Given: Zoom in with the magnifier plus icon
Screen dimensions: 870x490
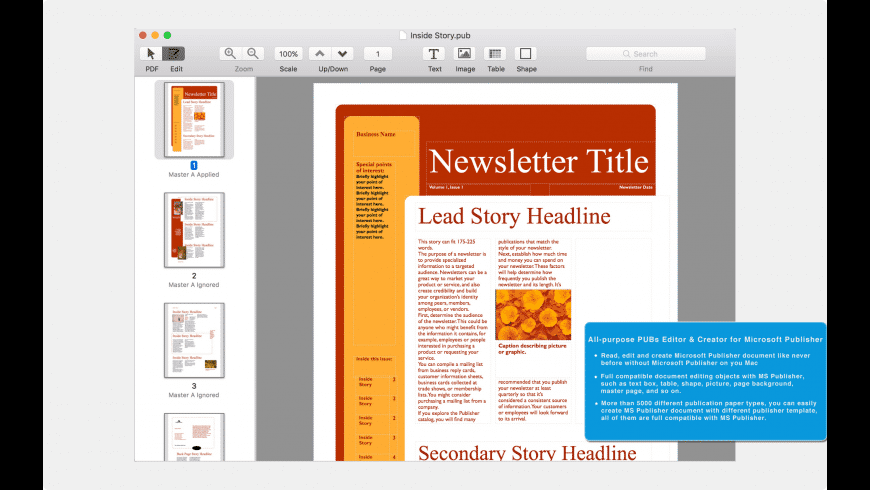Looking at the screenshot, I should [230, 53].
